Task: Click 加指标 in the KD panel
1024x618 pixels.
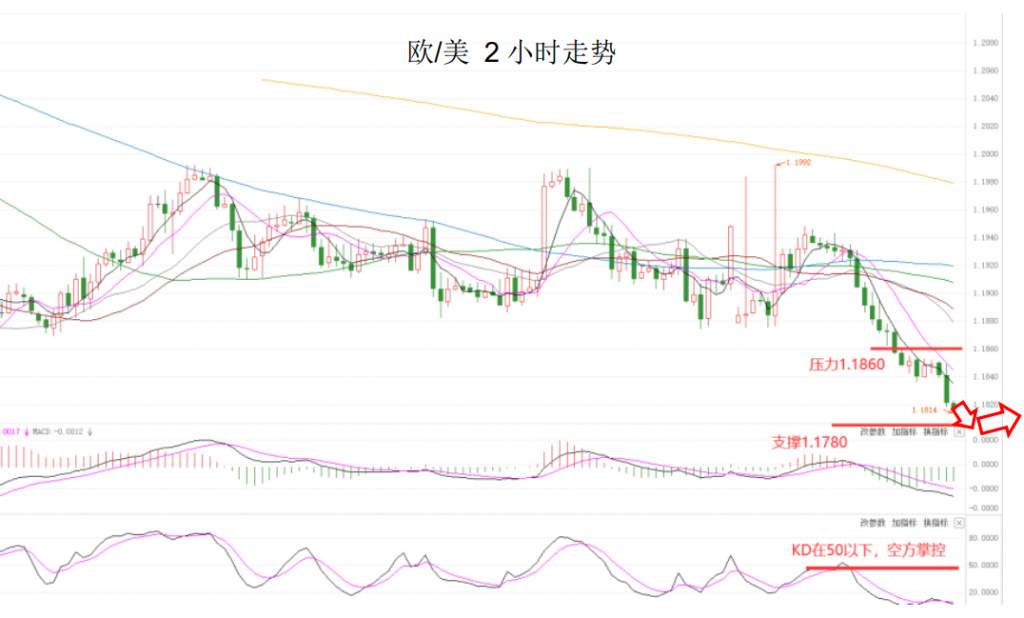Action: click(904, 523)
